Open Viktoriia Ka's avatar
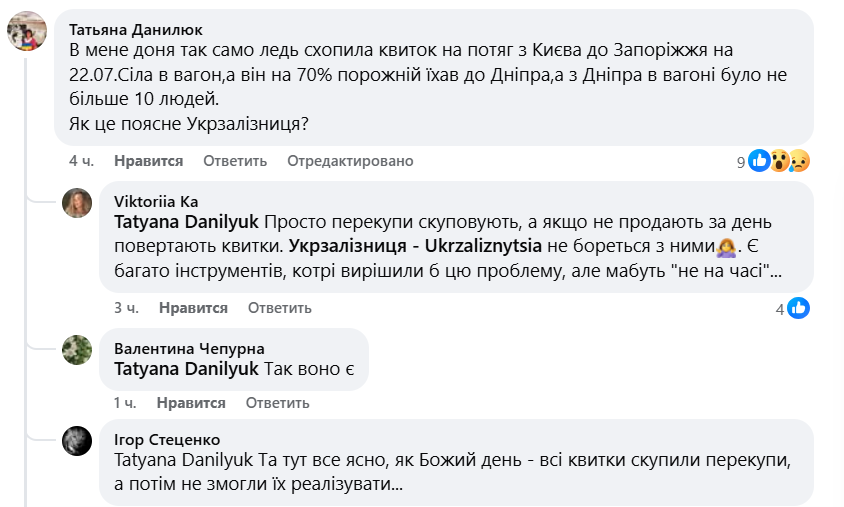 [x=78, y=203]
